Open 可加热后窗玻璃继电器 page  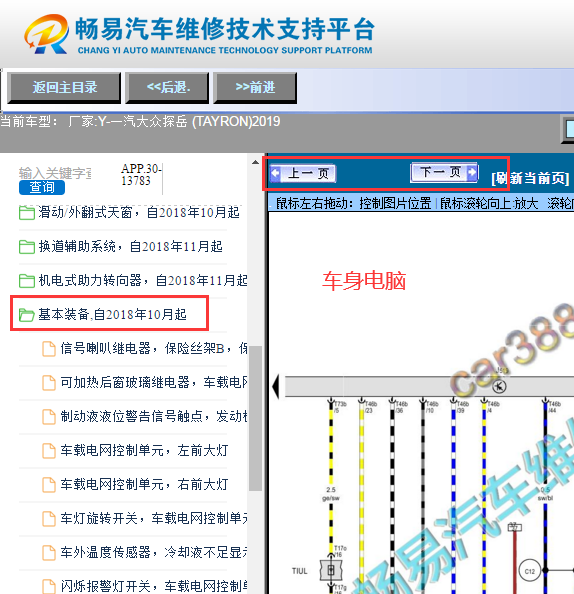pyautogui.click(x=154, y=382)
